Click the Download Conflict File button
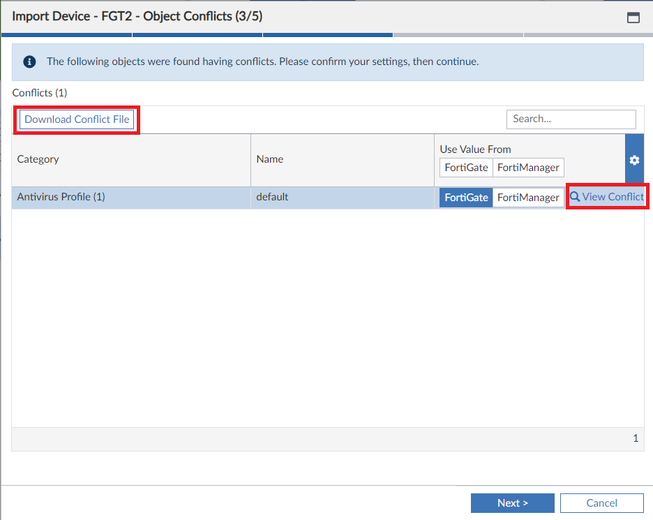Image resolution: width=653 pixels, height=520 pixels. coord(77,119)
